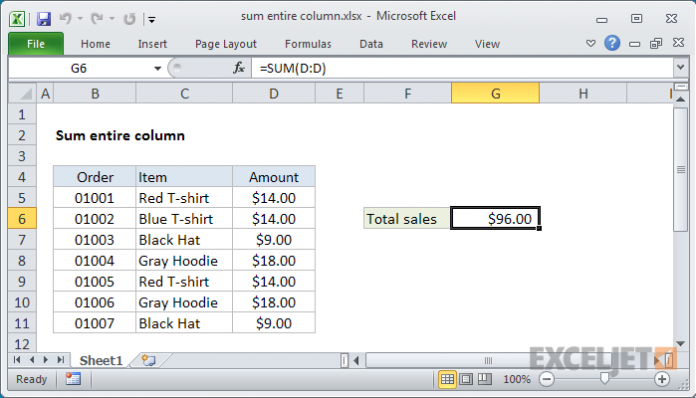The width and height of the screenshot is (696, 398).
Task: Click the vertical scrollbar down arrow
Action: pyautogui.click(x=680, y=343)
